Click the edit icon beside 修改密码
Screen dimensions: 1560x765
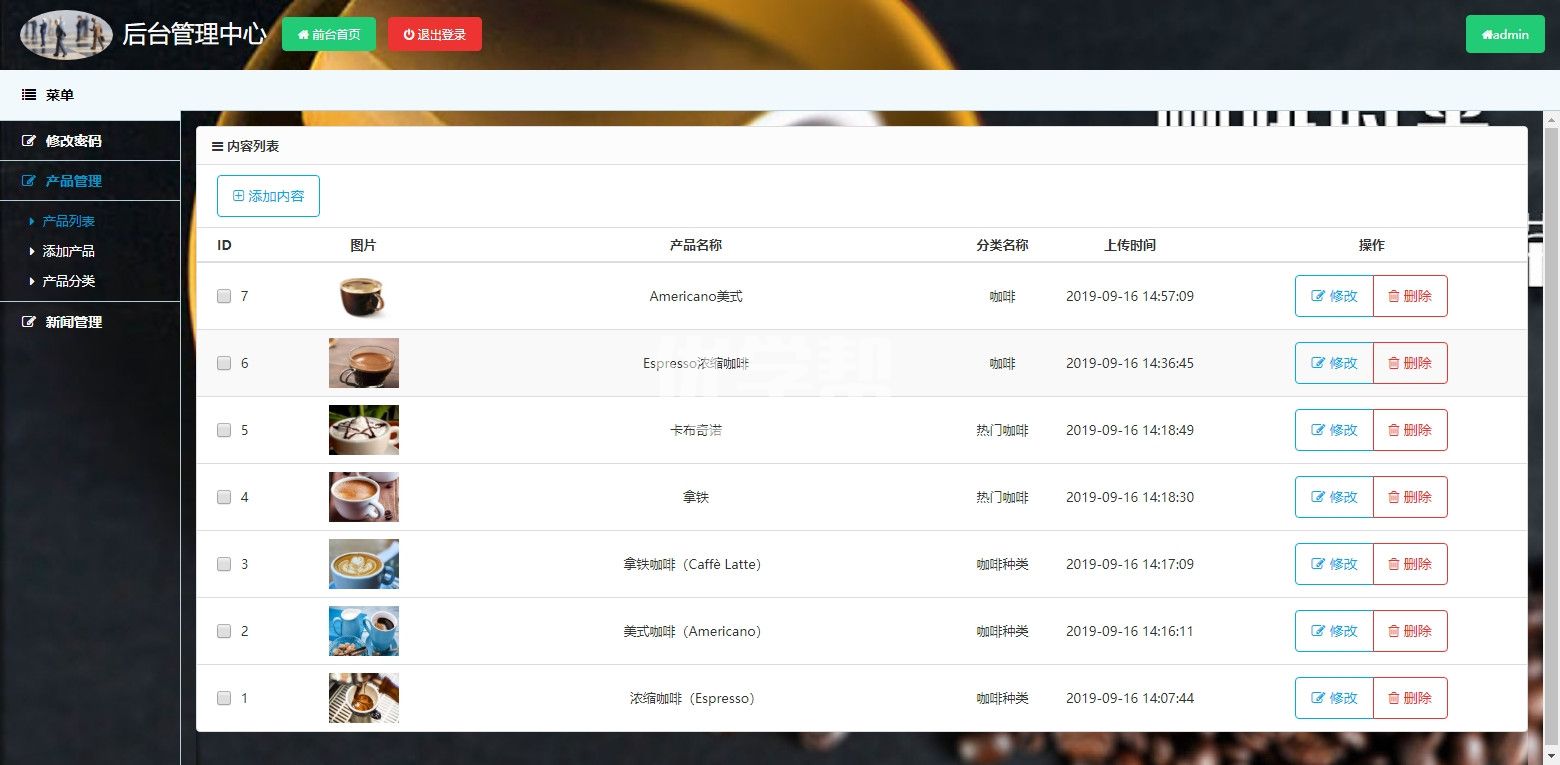click(29, 141)
